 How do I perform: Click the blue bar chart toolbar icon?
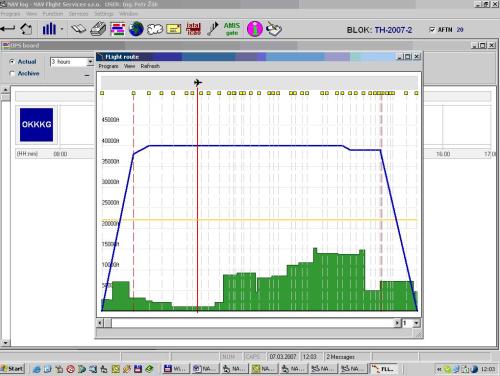point(49,29)
